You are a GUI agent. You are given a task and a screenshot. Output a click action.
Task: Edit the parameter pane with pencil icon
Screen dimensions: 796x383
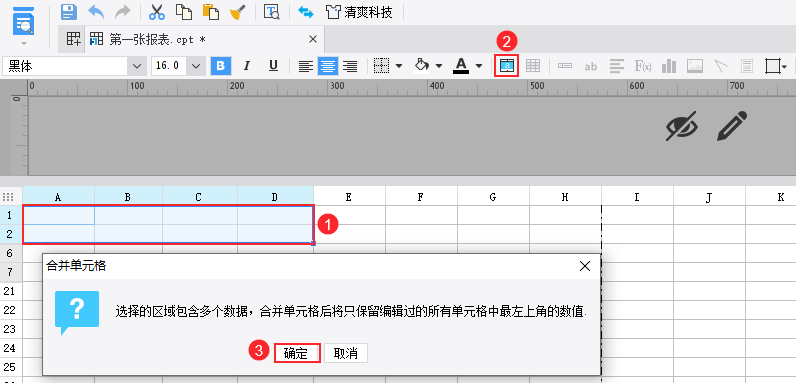click(x=733, y=125)
